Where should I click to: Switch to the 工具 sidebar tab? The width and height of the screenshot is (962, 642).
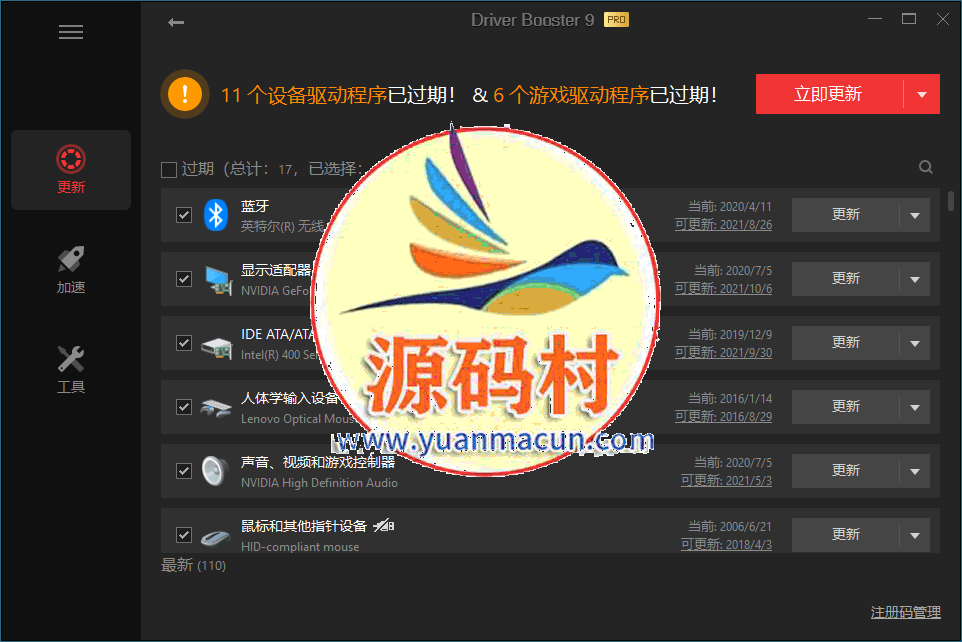(71, 369)
